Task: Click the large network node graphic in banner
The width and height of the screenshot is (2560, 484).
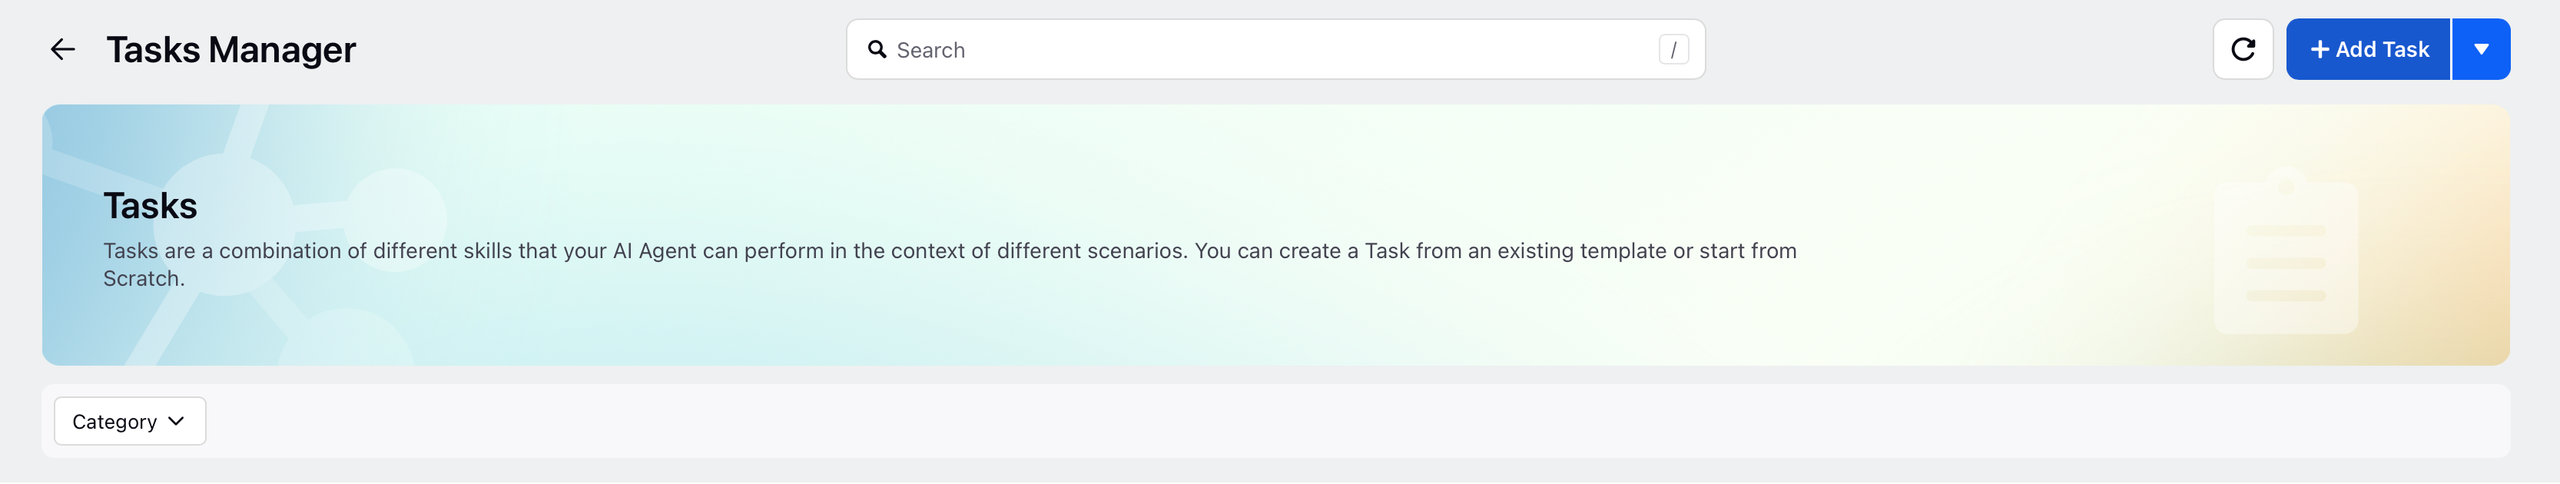Action: (226, 225)
